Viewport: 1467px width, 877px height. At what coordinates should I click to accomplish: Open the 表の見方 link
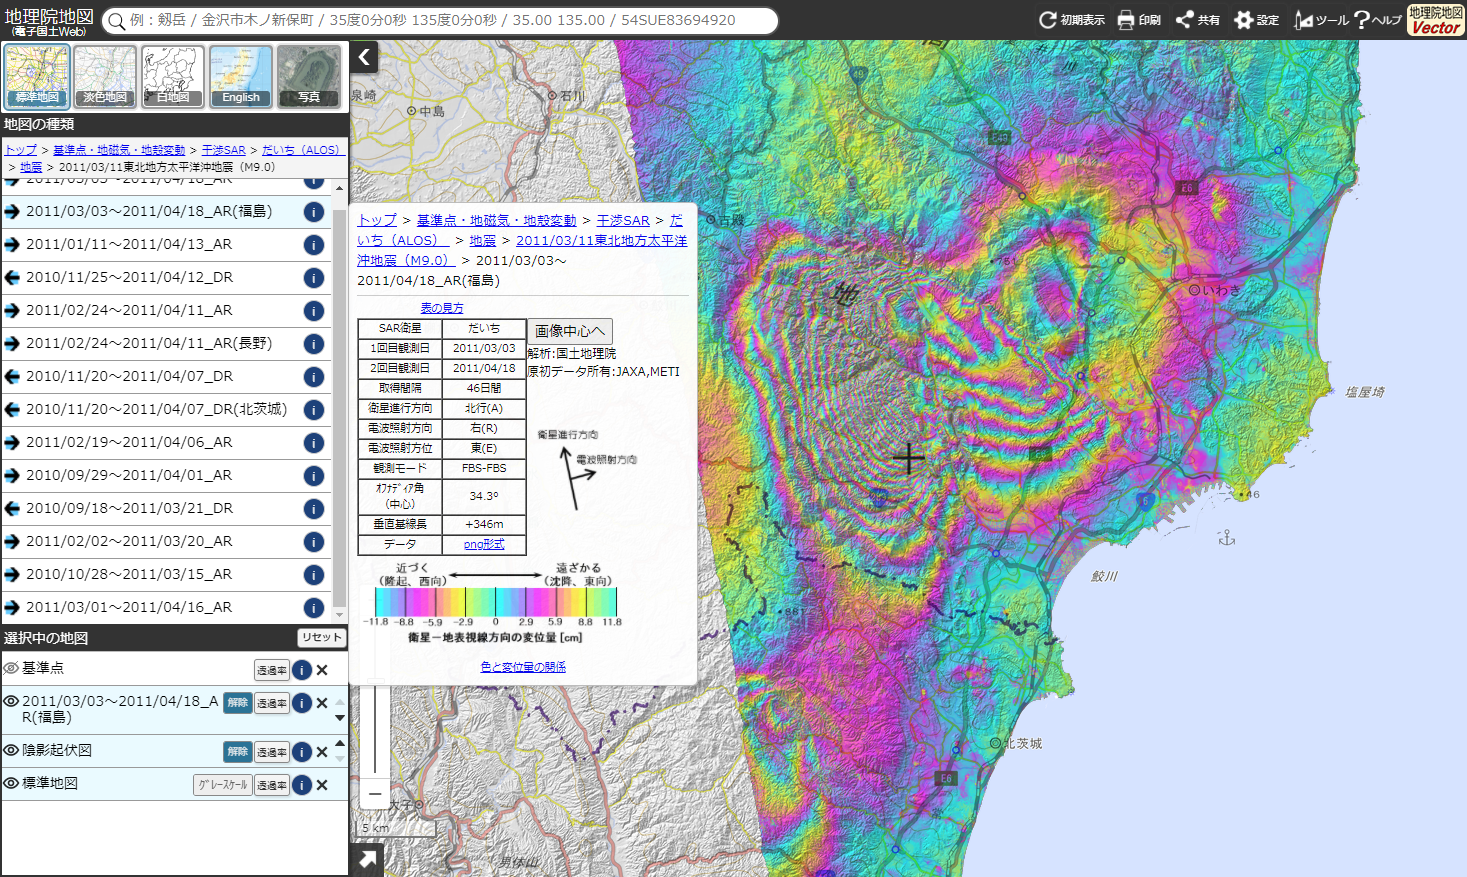point(442,308)
